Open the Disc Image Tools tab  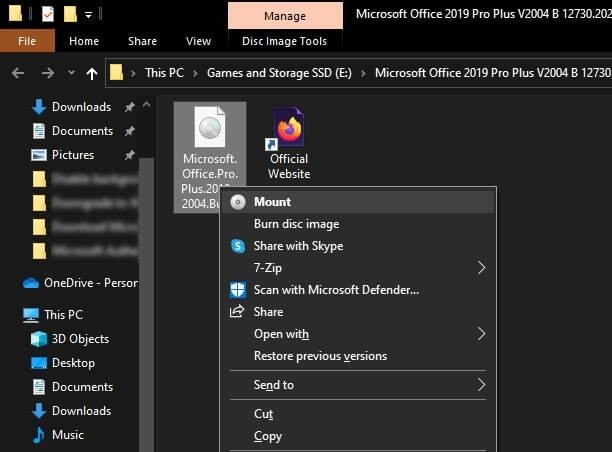point(285,41)
